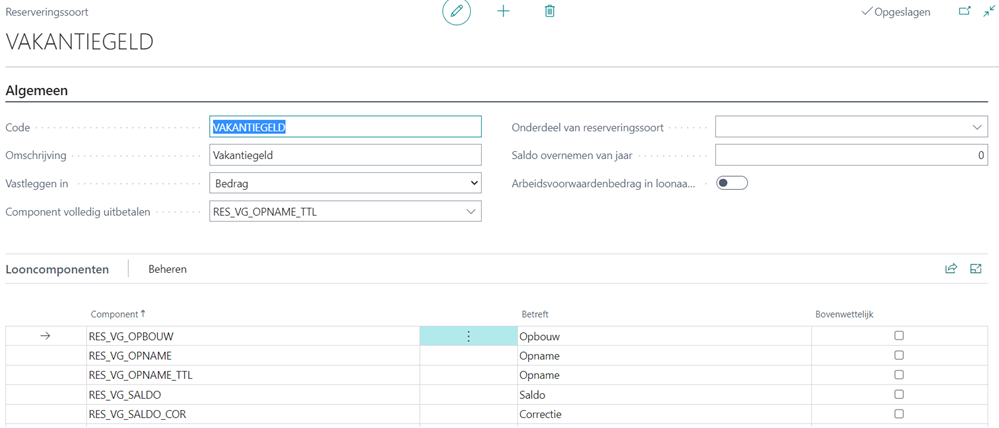Click the collapse page arrows icon
The height and width of the screenshot is (428, 999).
click(x=989, y=12)
